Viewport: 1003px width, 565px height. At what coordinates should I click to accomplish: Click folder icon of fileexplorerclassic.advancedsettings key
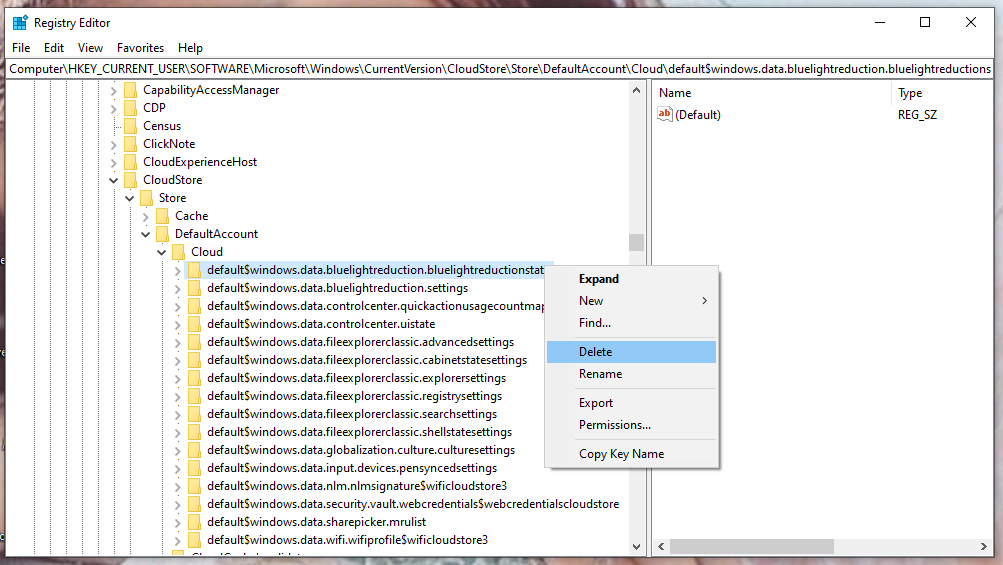194,342
